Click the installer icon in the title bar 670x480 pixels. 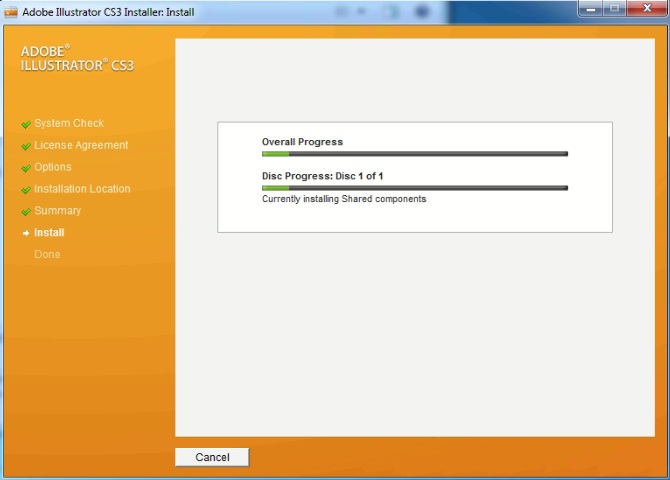coord(11,12)
